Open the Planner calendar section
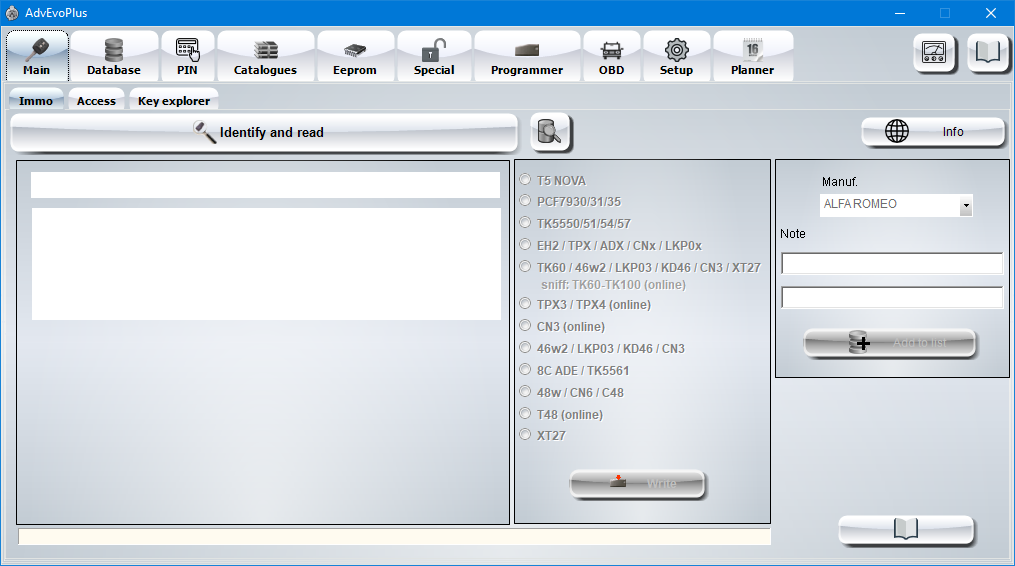1015x566 pixels. coord(753,56)
